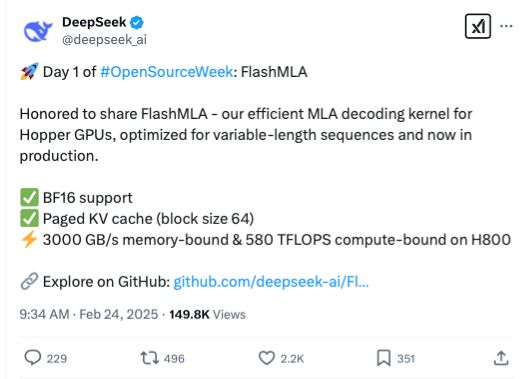The image size is (529, 379).
Task: Click the 2.2K likes count
Action: 292,358
